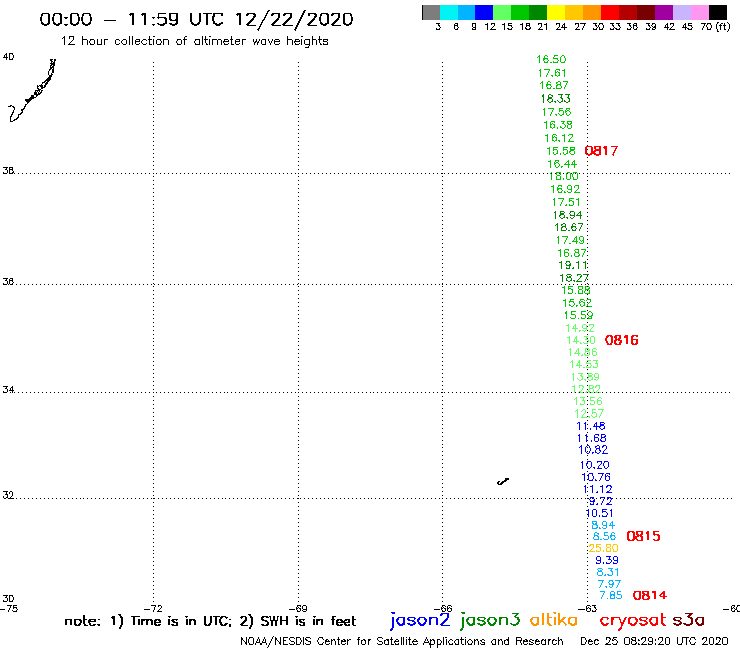Screen dimensions: 740x650
Task: Select the 16.44 wave height value
Action: point(562,164)
